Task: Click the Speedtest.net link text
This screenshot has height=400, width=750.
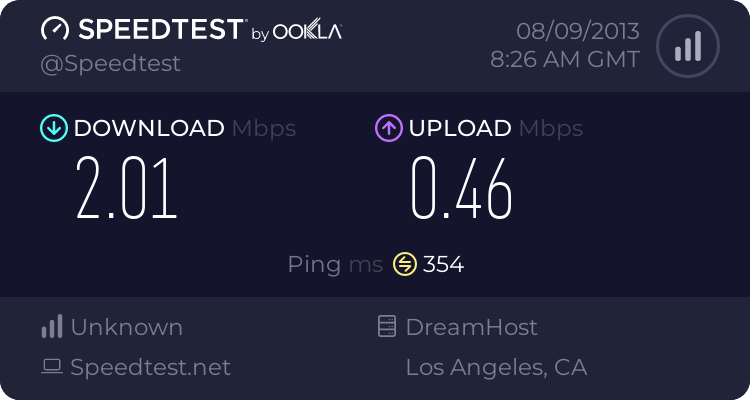Action: [x=150, y=367]
